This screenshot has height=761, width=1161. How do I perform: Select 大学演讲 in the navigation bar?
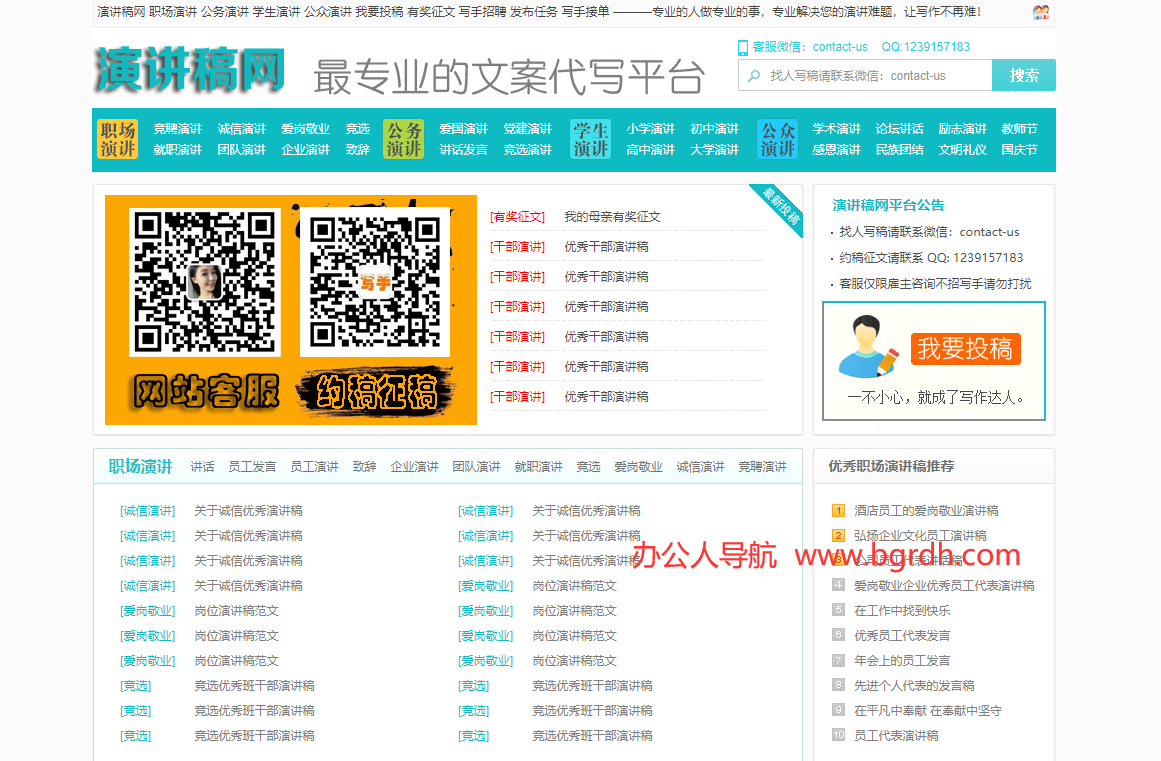[714, 150]
